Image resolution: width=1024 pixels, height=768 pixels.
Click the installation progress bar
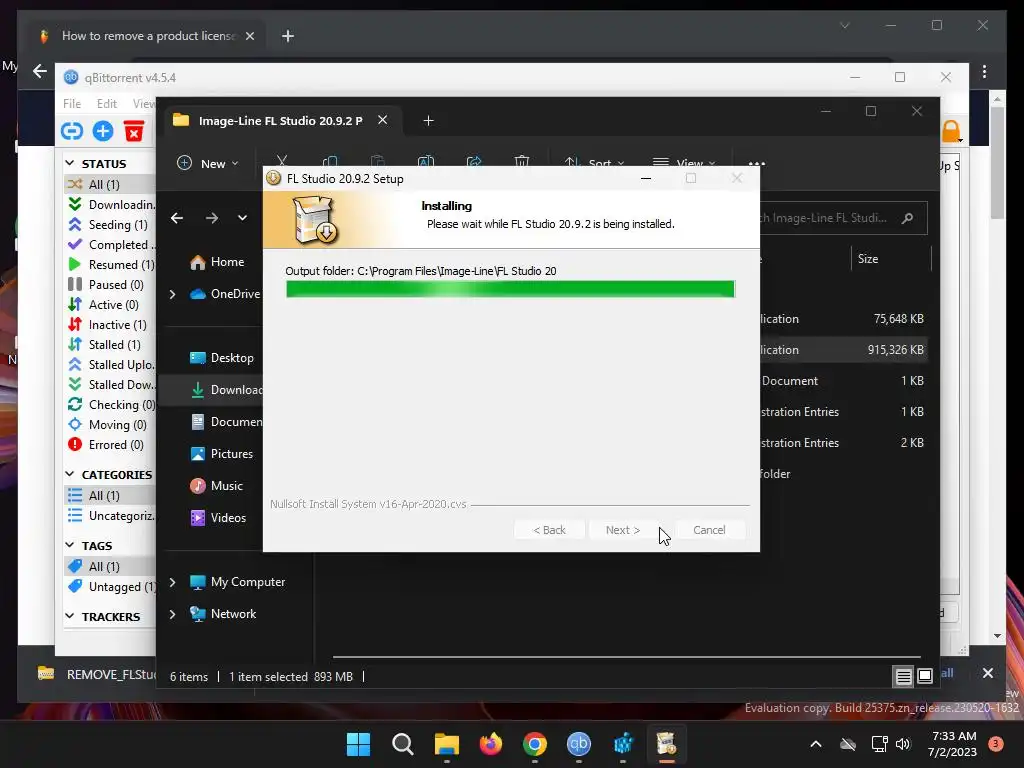[x=510, y=289]
